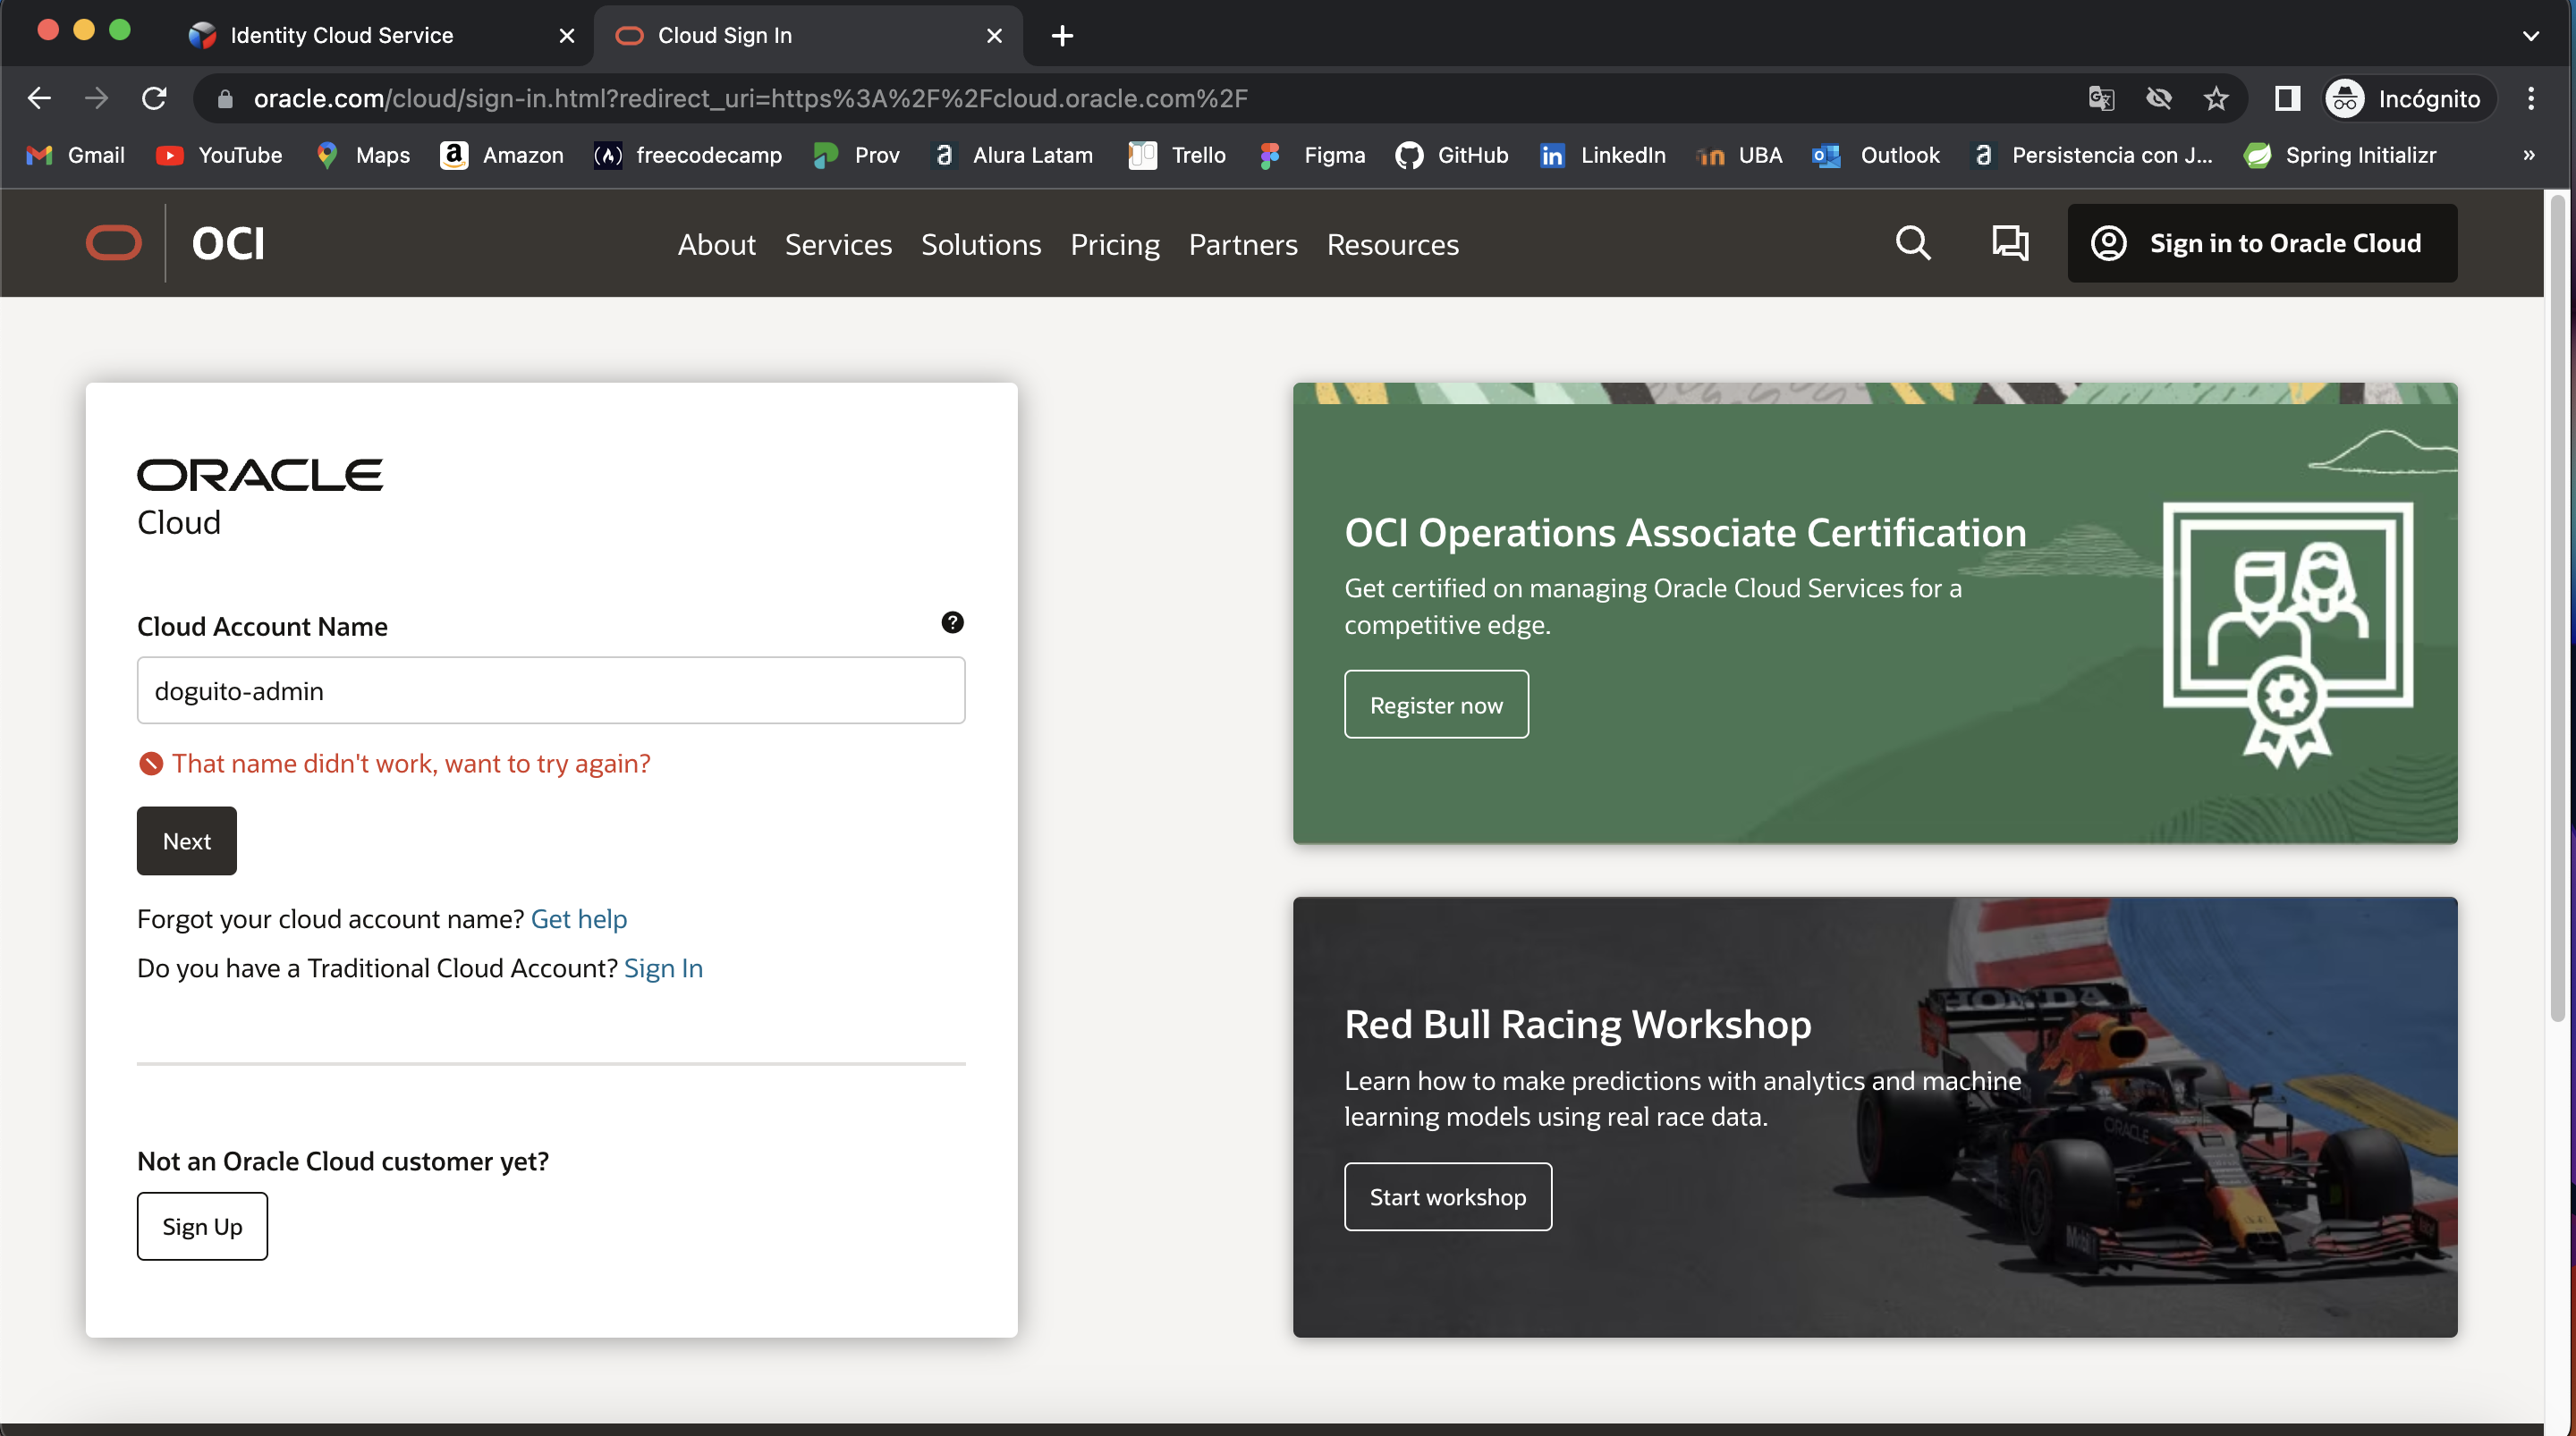This screenshot has width=2576, height=1436.
Task: Click Red Bull Racing Workshop heading
Action: 1577,1025
